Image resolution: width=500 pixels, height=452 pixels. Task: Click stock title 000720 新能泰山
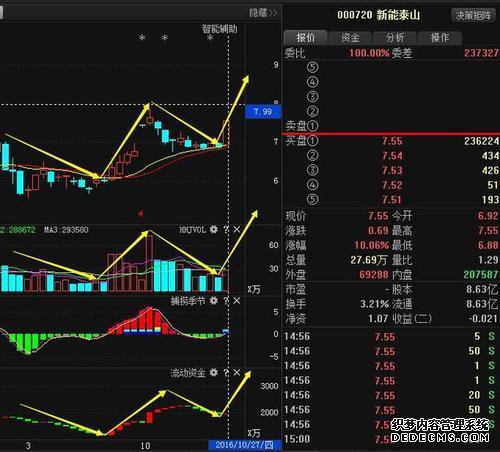pos(379,15)
